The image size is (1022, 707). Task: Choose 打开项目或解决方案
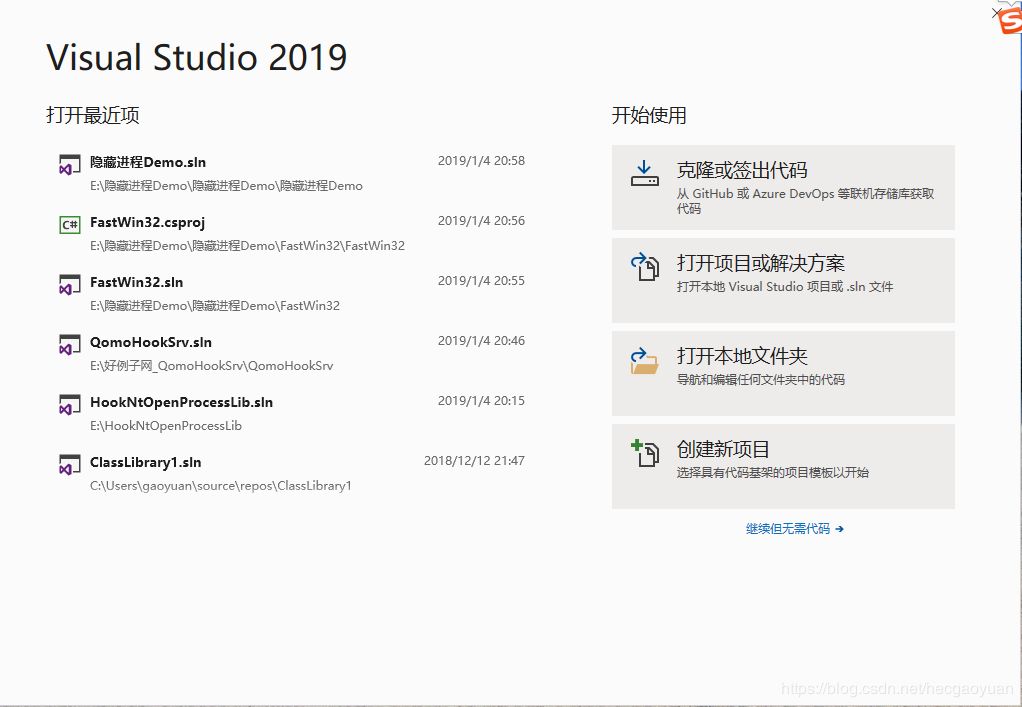pos(783,280)
